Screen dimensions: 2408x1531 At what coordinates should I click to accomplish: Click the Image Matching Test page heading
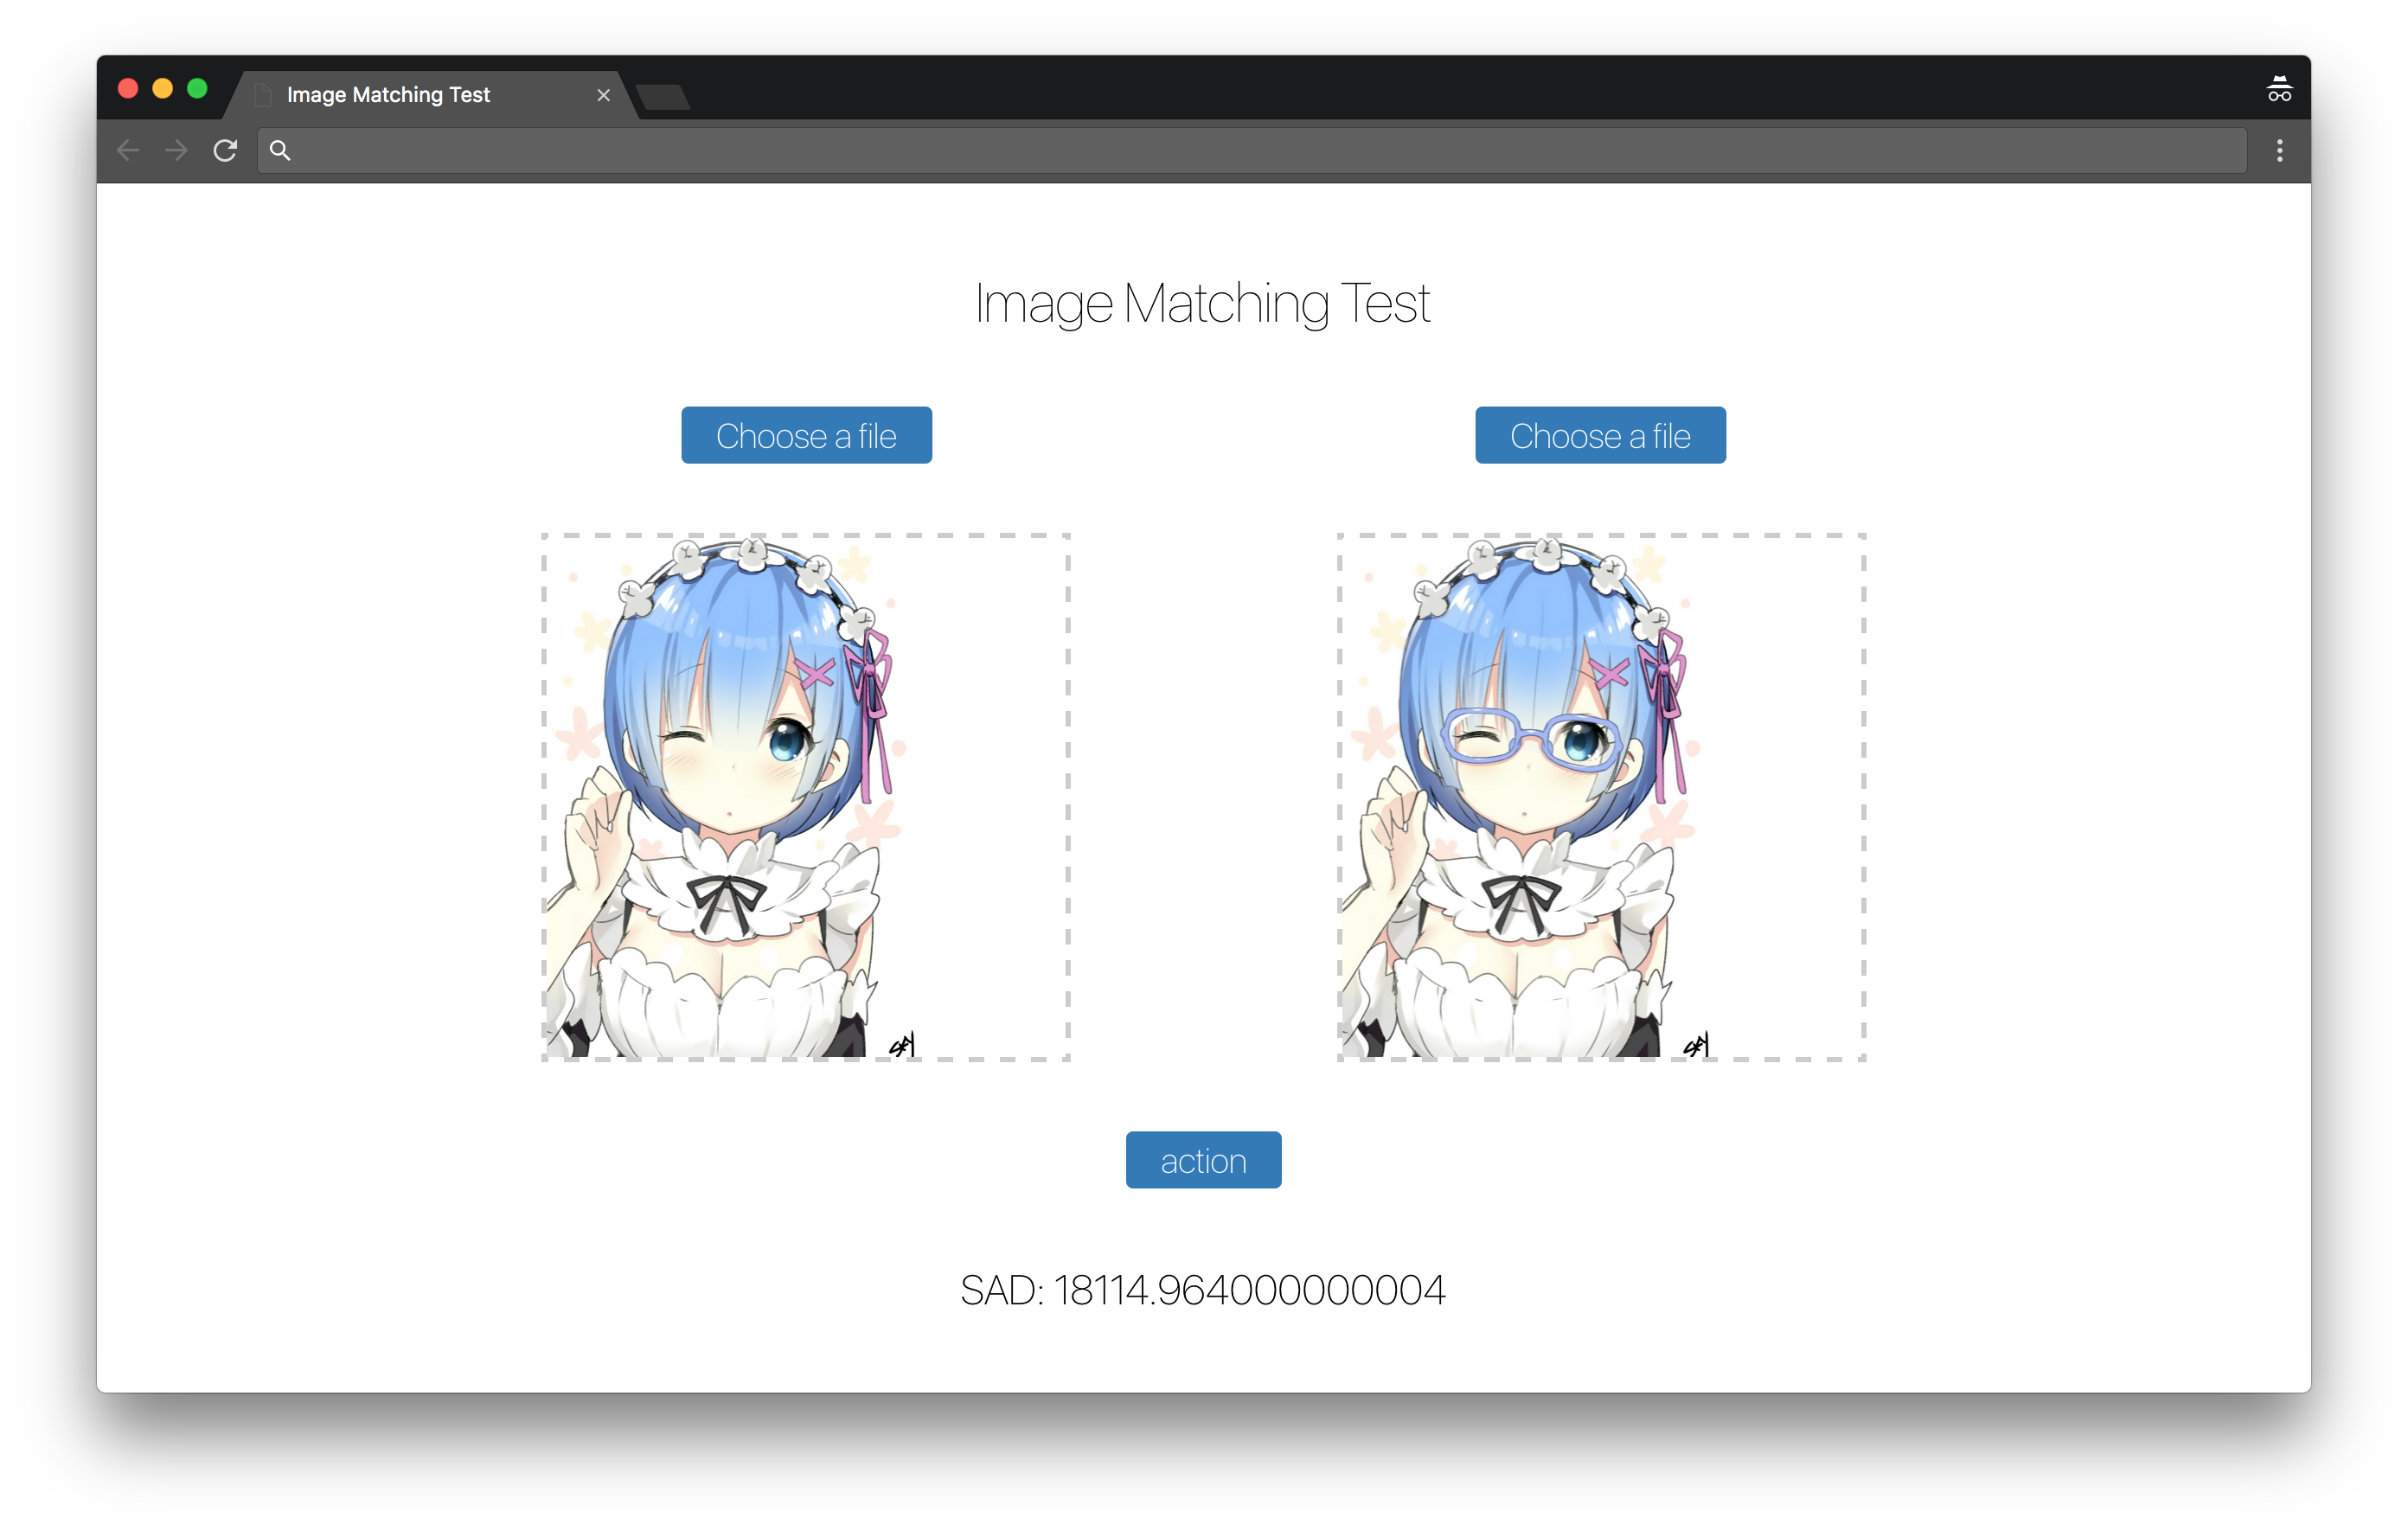click(x=1202, y=303)
